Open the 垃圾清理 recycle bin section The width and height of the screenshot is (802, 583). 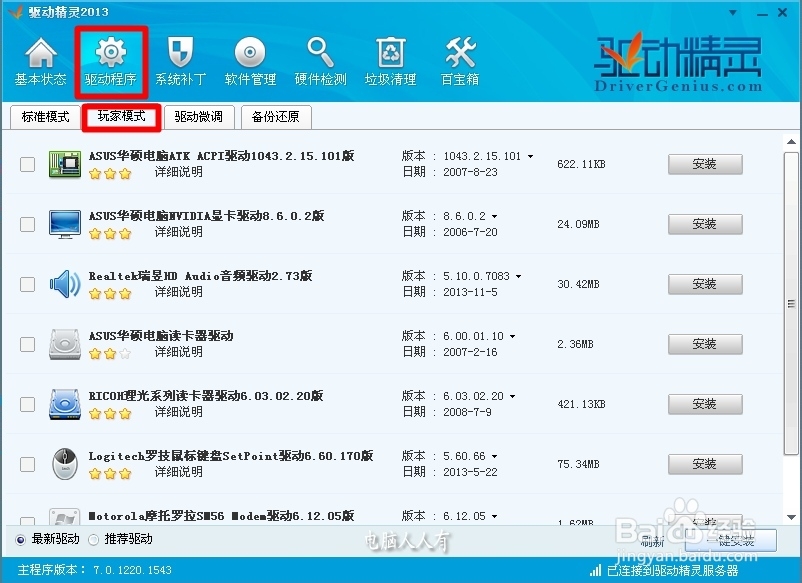pyautogui.click(x=390, y=61)
